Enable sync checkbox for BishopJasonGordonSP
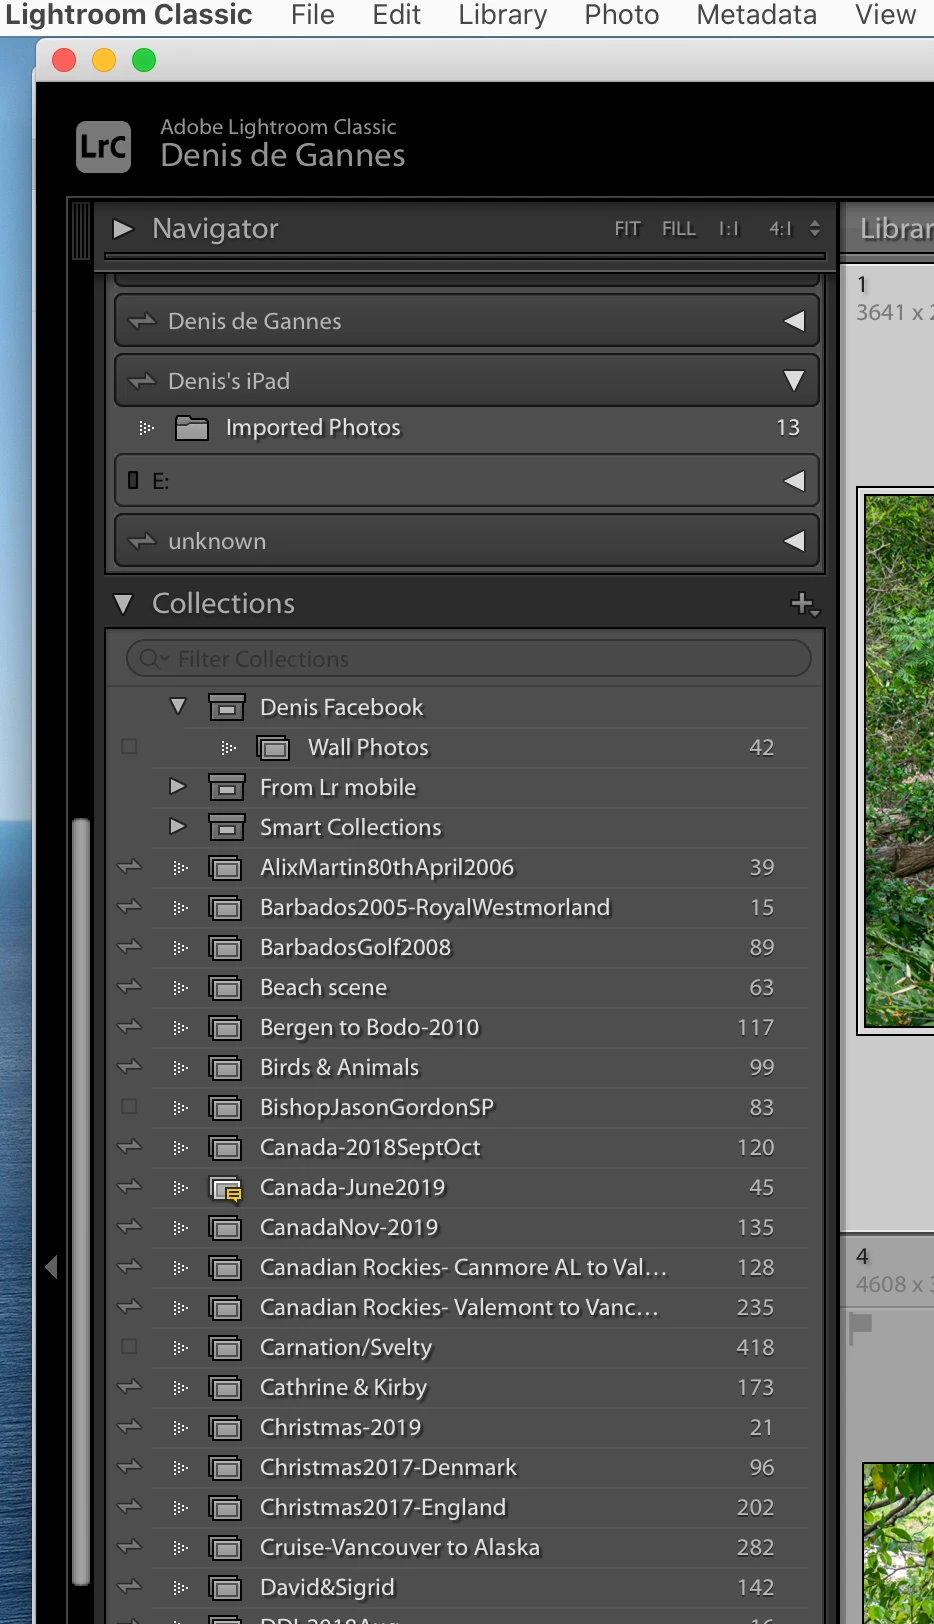This screenshot has width=934, height=1624. [129, 1107]
